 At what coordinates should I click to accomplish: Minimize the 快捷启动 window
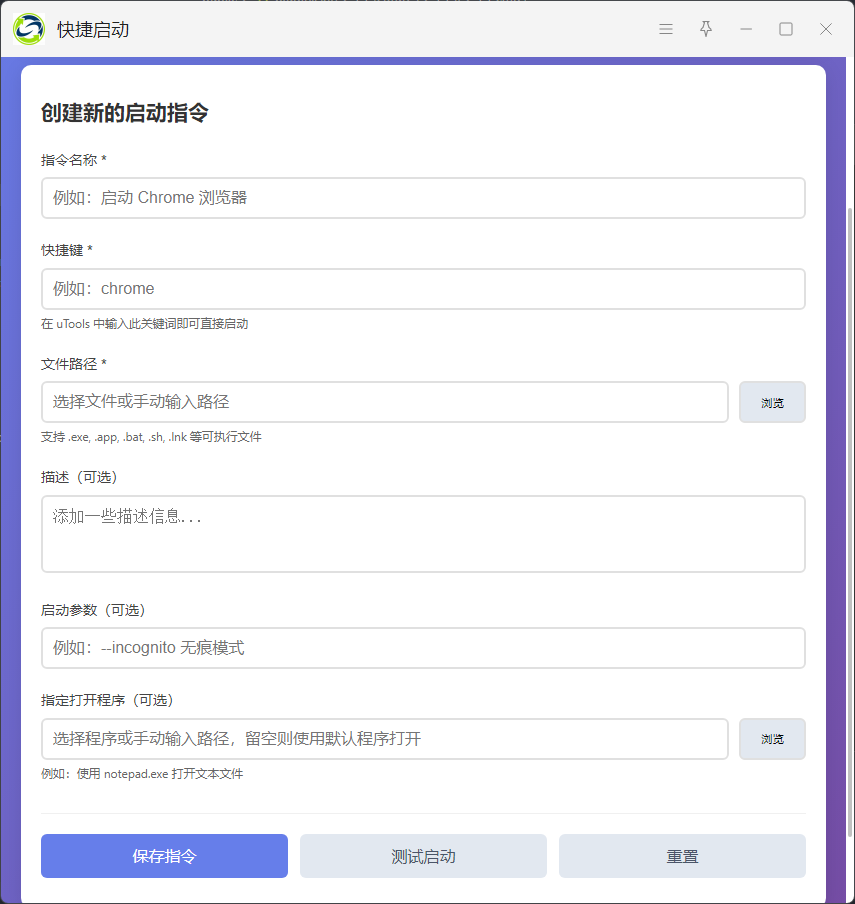click(746, 29)
